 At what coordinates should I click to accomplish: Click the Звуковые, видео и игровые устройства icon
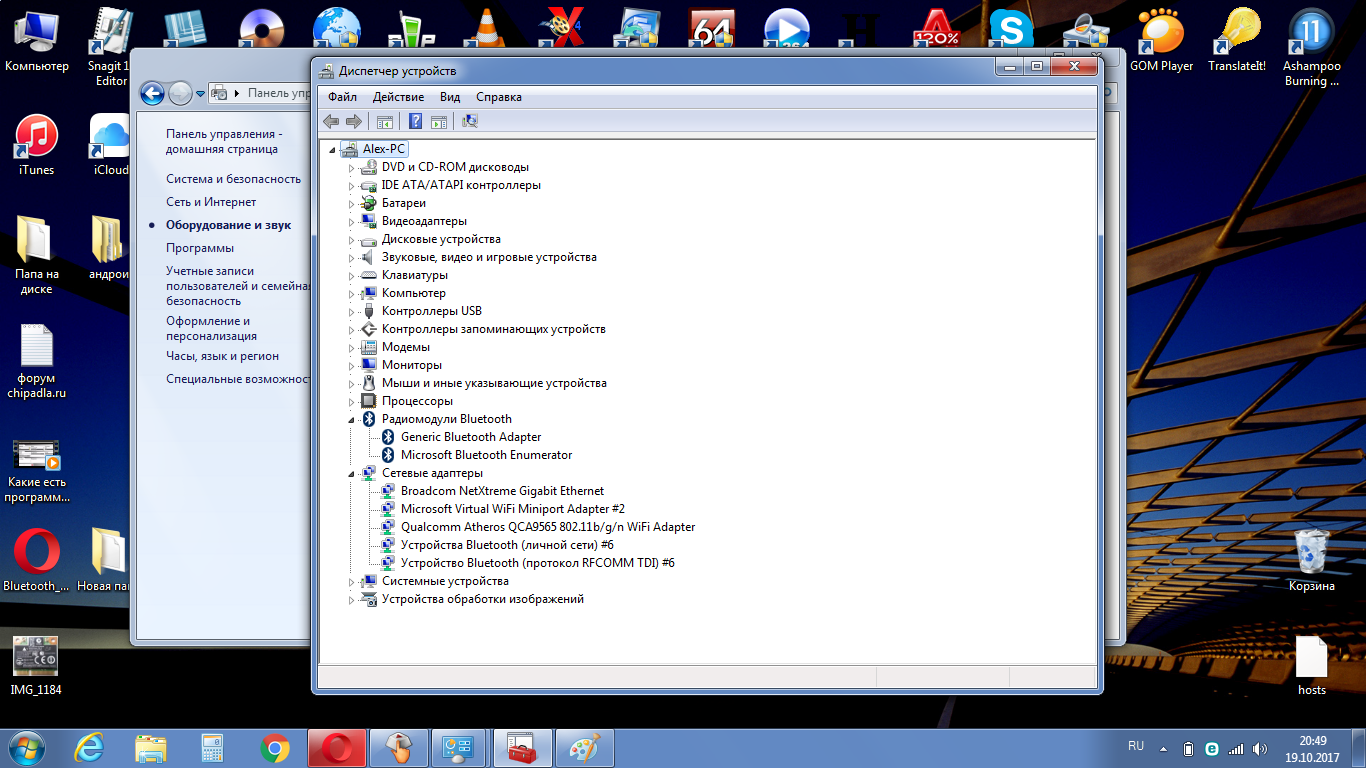368,257
